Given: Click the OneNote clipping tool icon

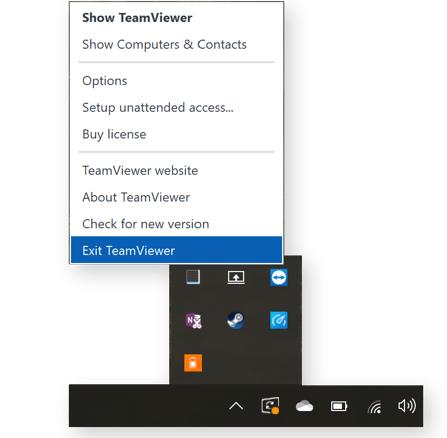Looking at the screenshot, I should click(x=193, y=321).
